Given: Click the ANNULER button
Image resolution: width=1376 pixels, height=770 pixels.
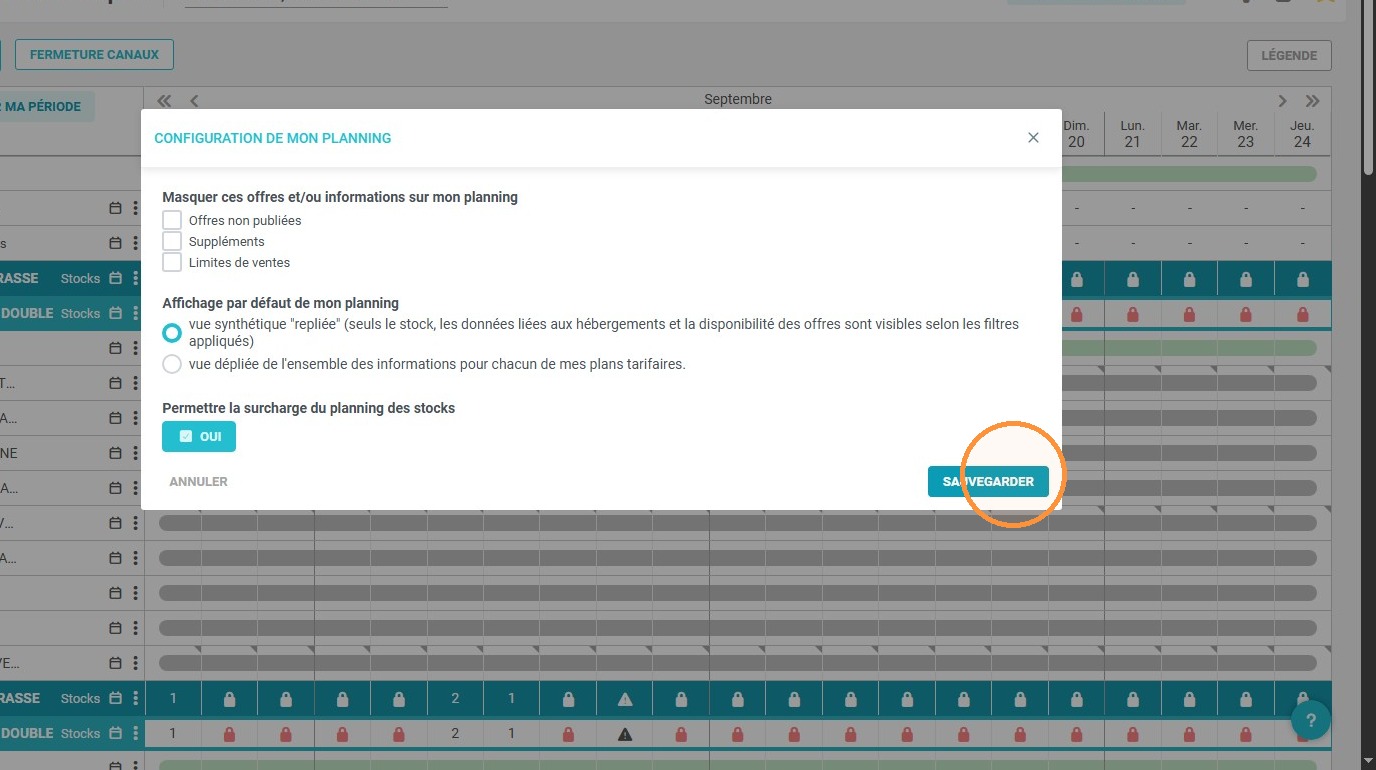Looking at the screenshot, I should (x=198, y=482).
